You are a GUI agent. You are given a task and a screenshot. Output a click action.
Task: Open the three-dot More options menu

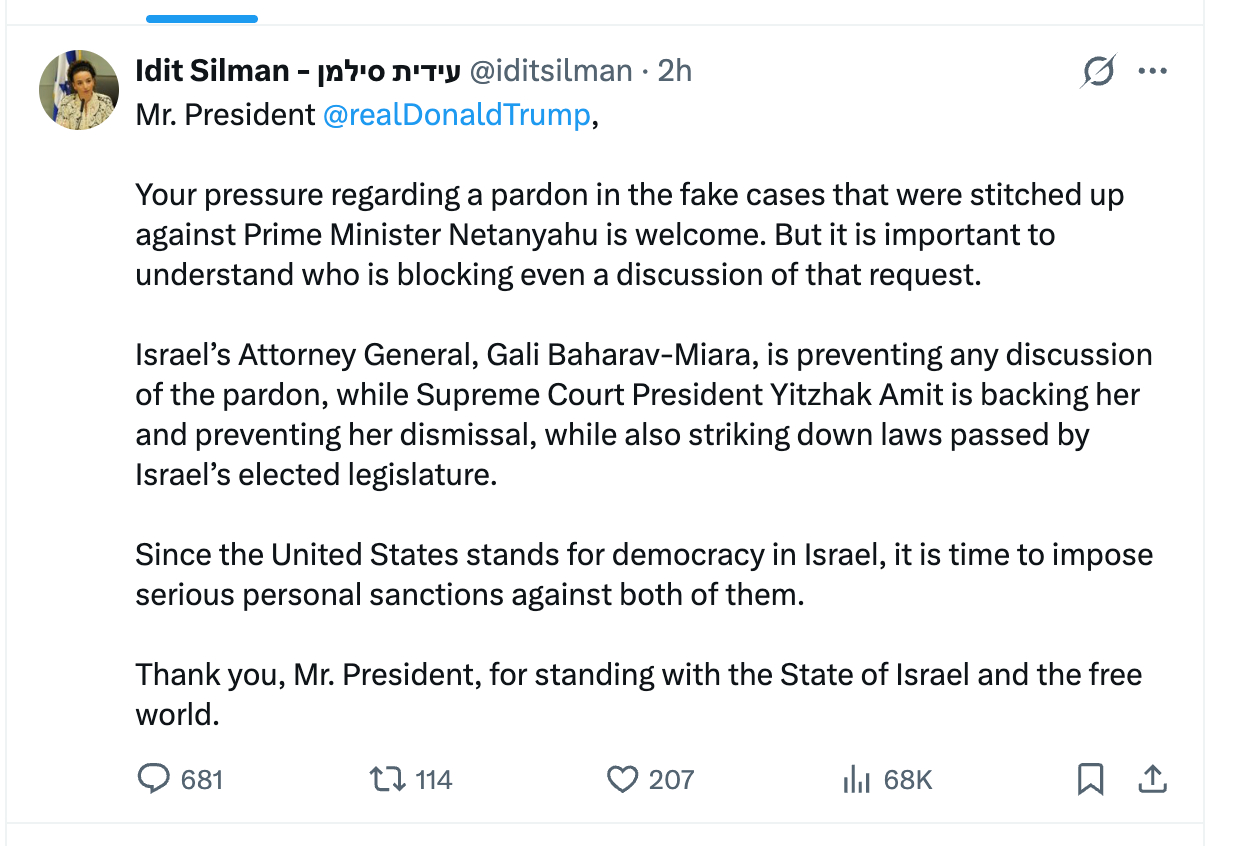click(1153, 72)
